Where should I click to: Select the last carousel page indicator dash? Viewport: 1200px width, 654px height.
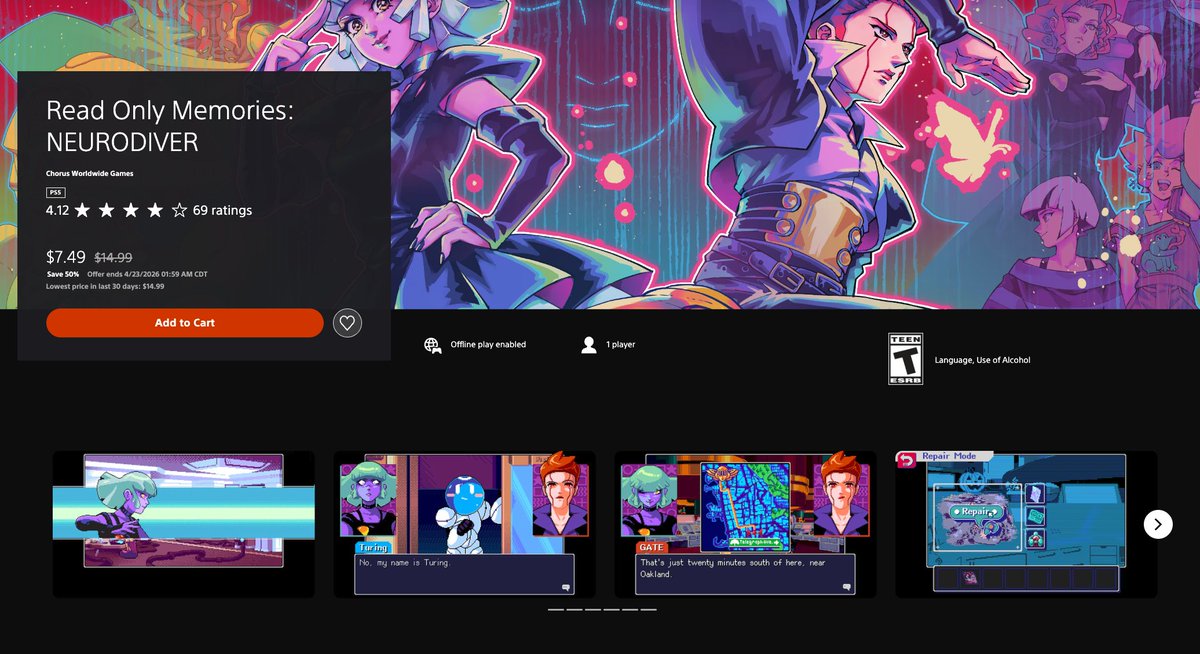pyautogui.click(x=649, y=609)
